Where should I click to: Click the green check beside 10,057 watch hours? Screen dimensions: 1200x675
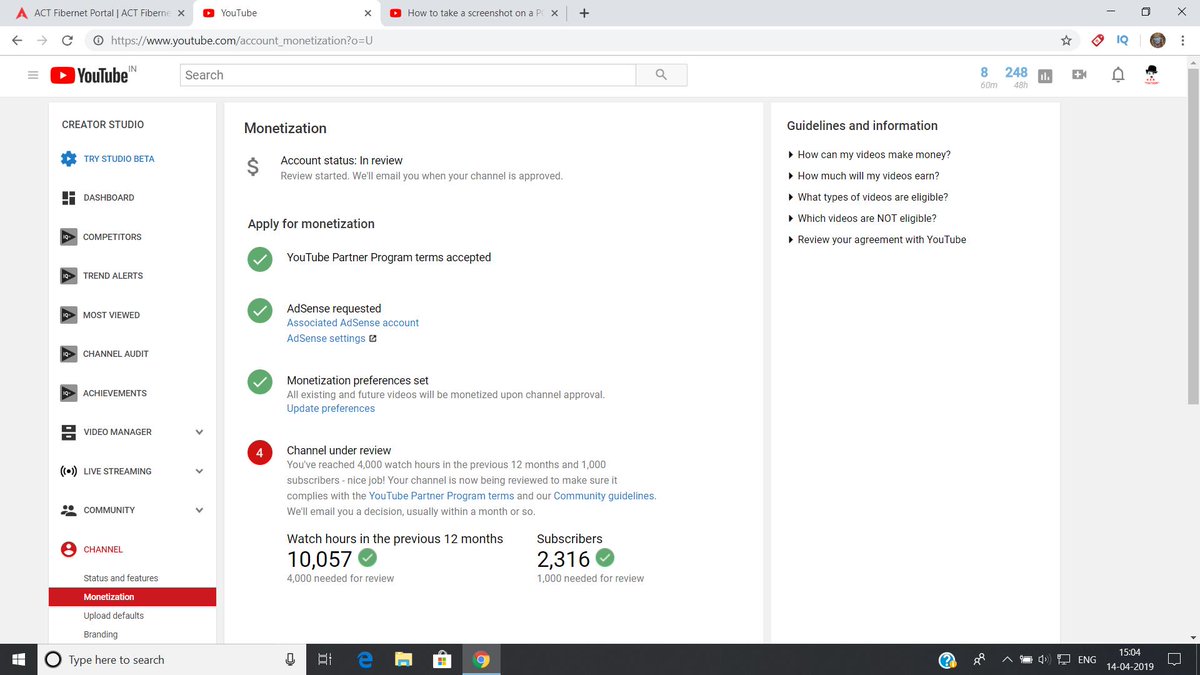(368, 557)
